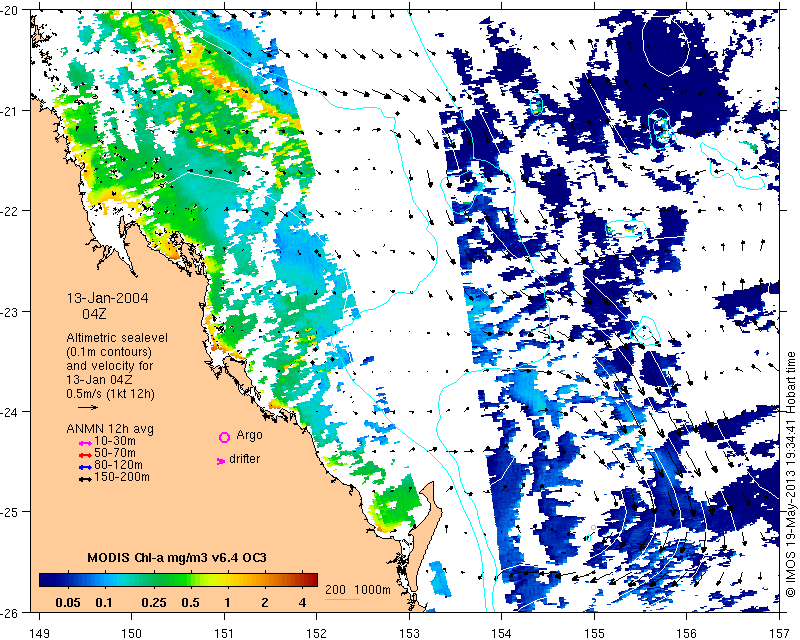Click the '0.5m/s (1kt 12h)' scale text
This screenshot has height=640, width=800.
click(110, 394)
